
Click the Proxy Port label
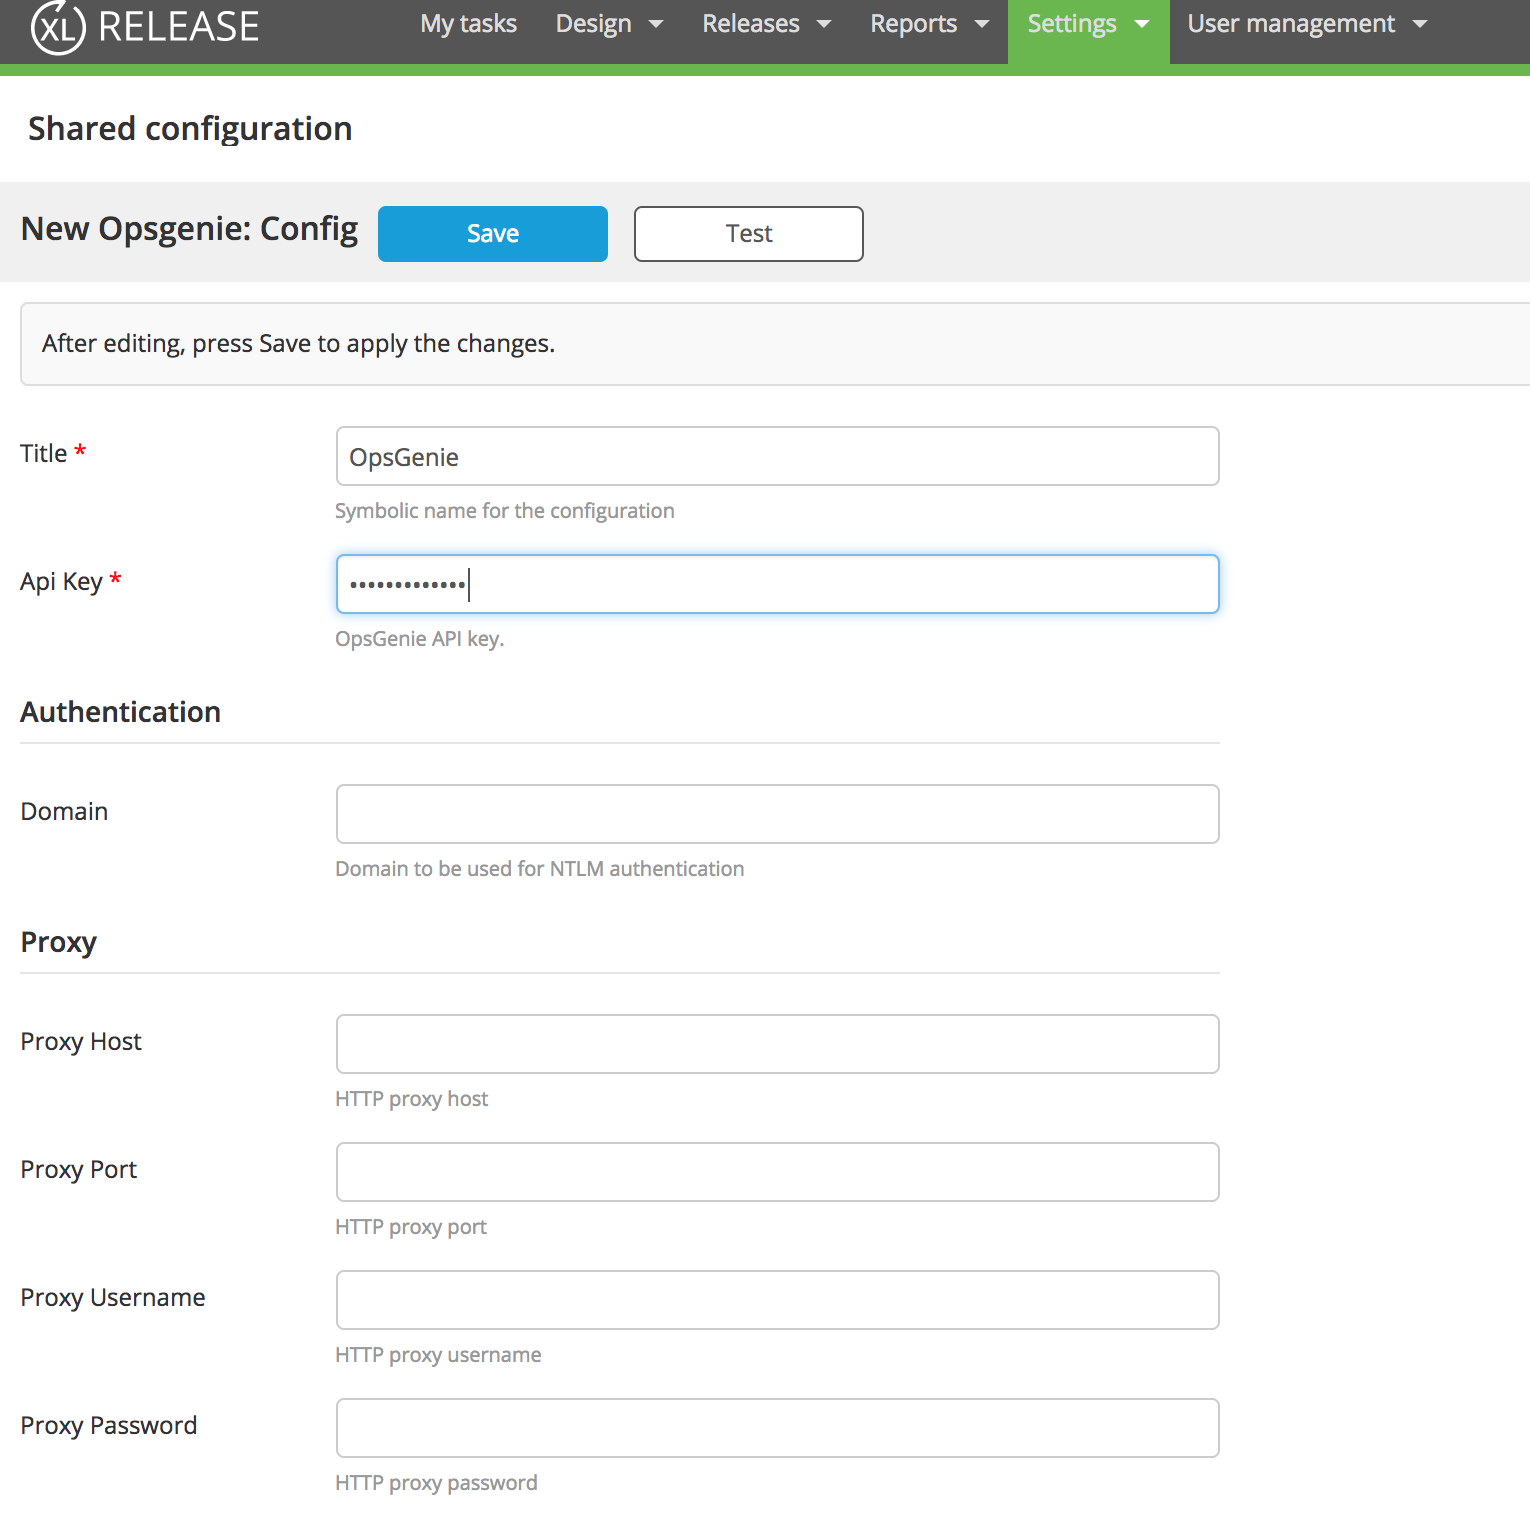coord(79,1170)
